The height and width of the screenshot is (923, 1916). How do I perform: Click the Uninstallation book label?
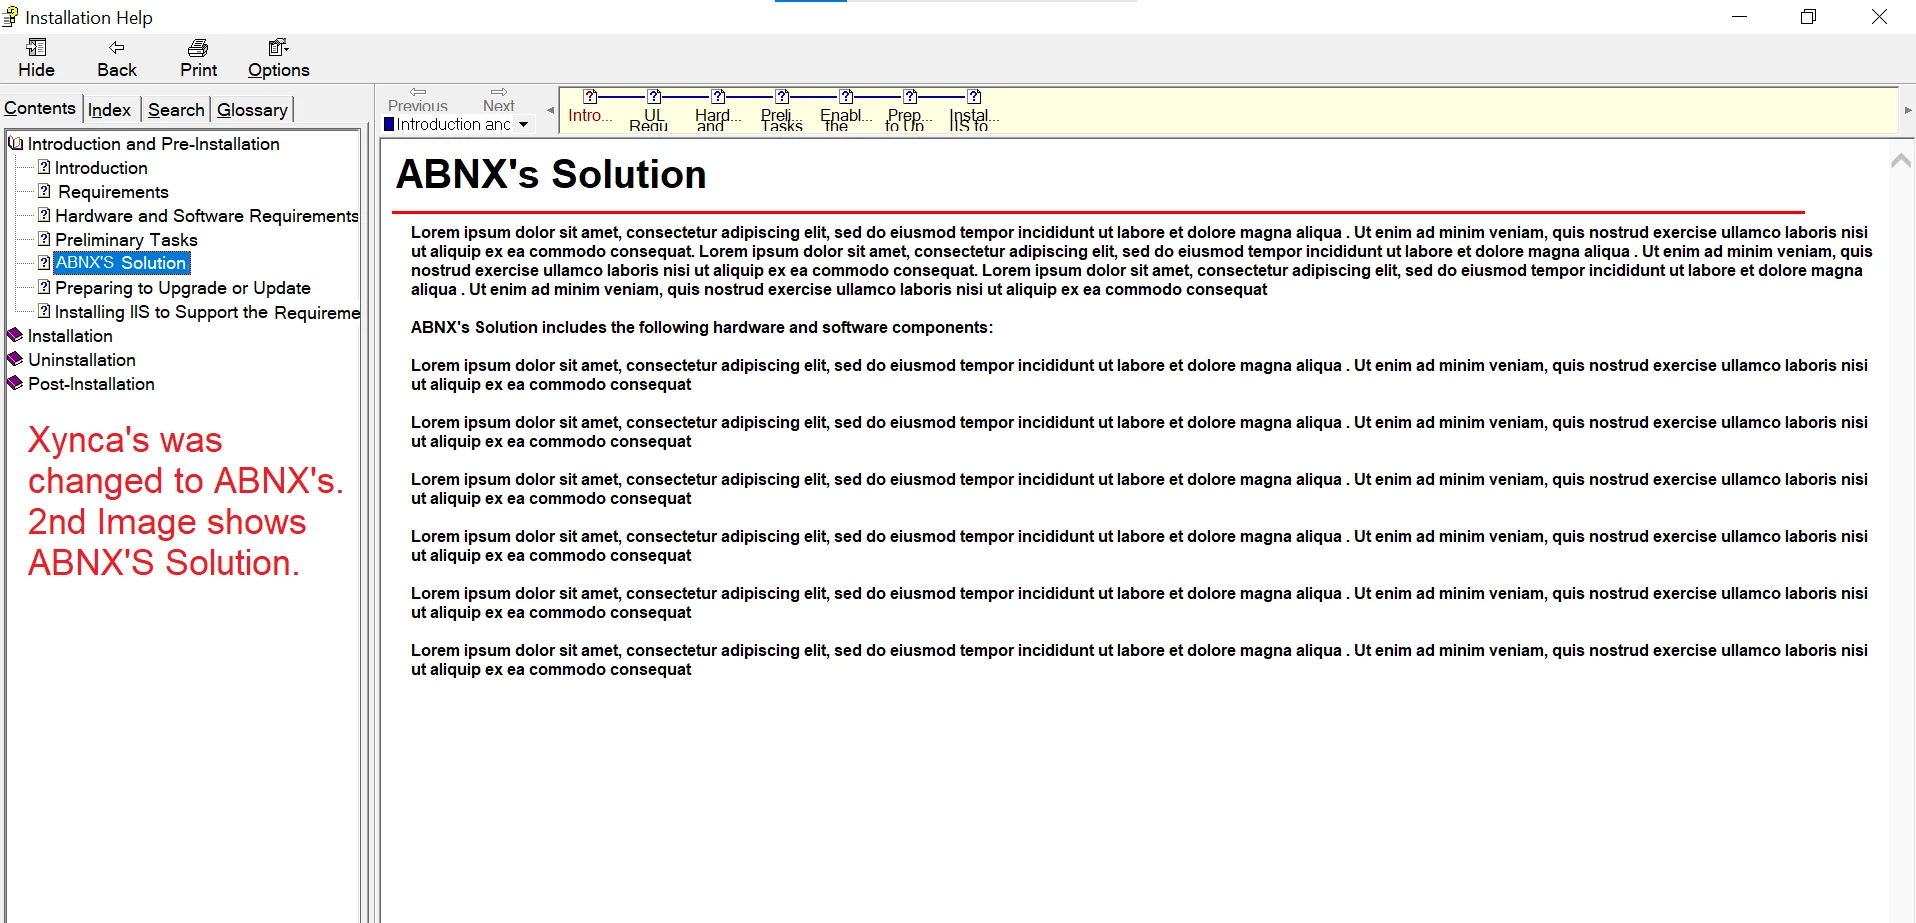tap(82, 360)
